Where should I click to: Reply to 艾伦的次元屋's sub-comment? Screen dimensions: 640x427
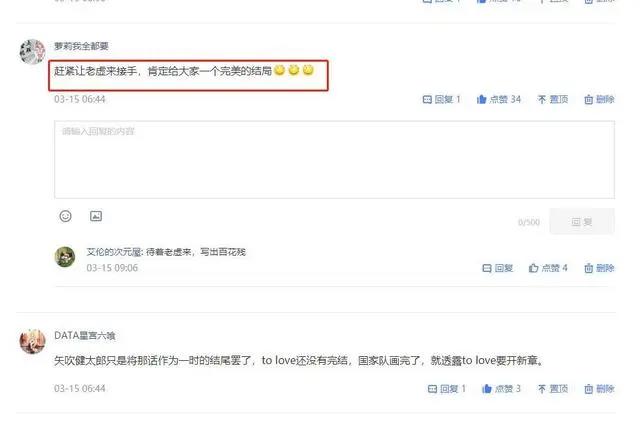pyautogui.click(x=498, y=268)
